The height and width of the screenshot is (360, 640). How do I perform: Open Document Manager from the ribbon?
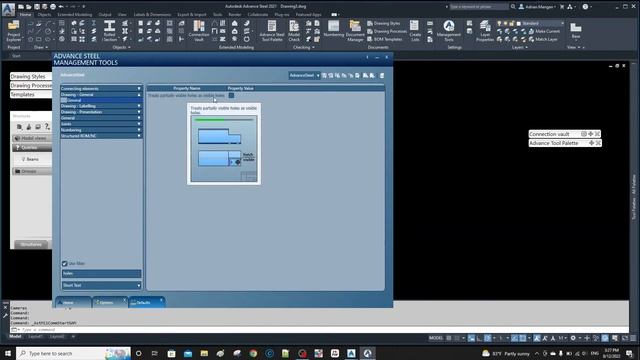tap(355, 31)
